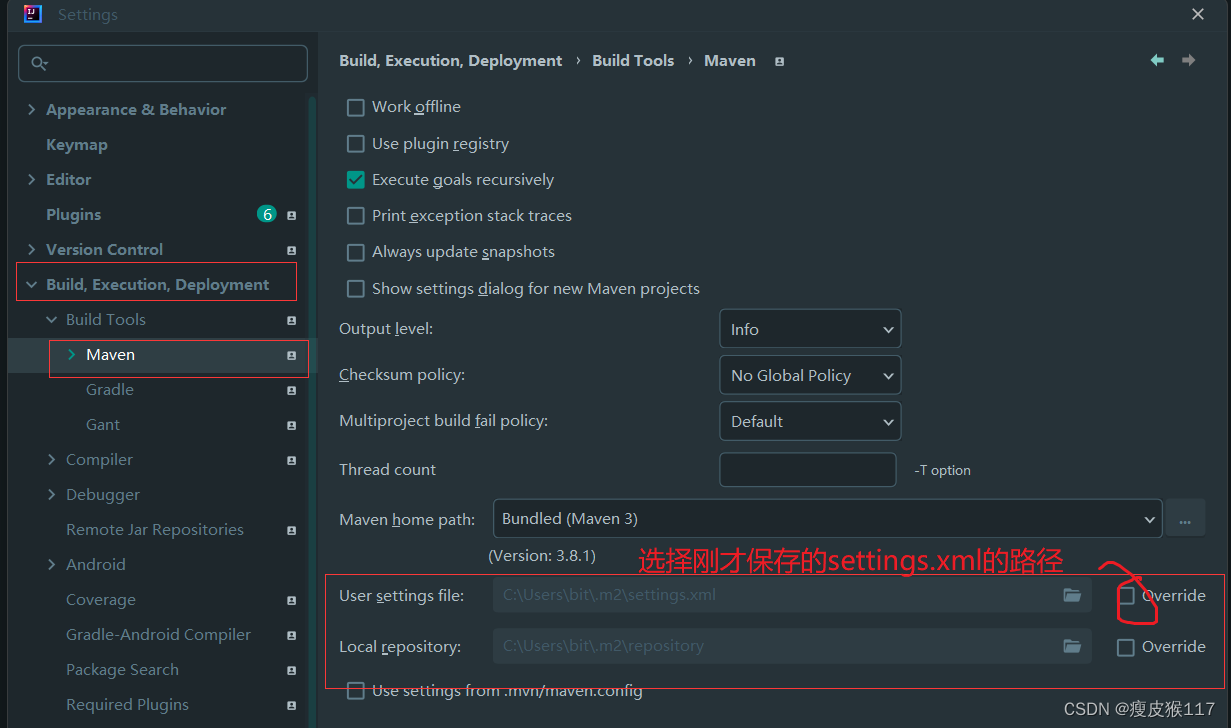Expand the Maven tree node
Image resolution: width=1231 pixels, height=728 pixels.
coord(72,355)
